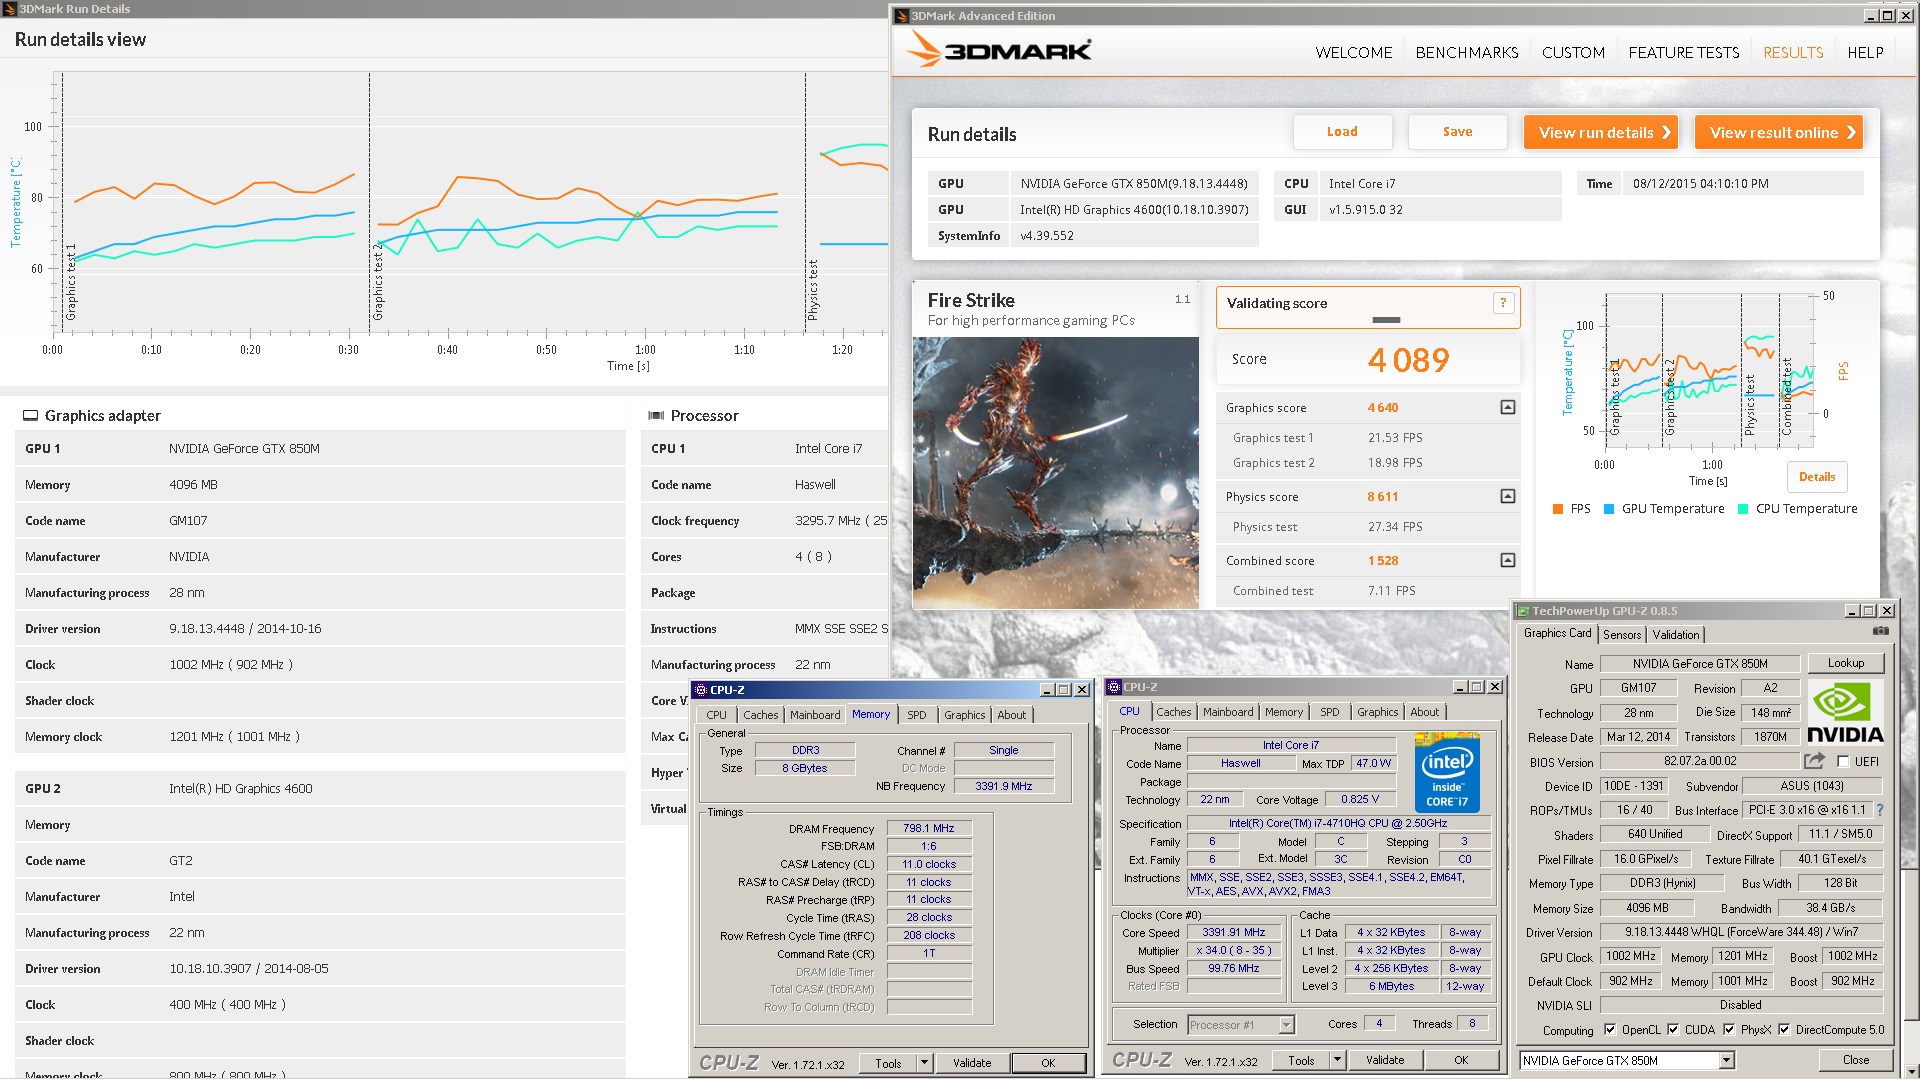The image size is (1920, 1080).
Task: Open the HELP tab in 3DMark
Action: click(1865, 52)
